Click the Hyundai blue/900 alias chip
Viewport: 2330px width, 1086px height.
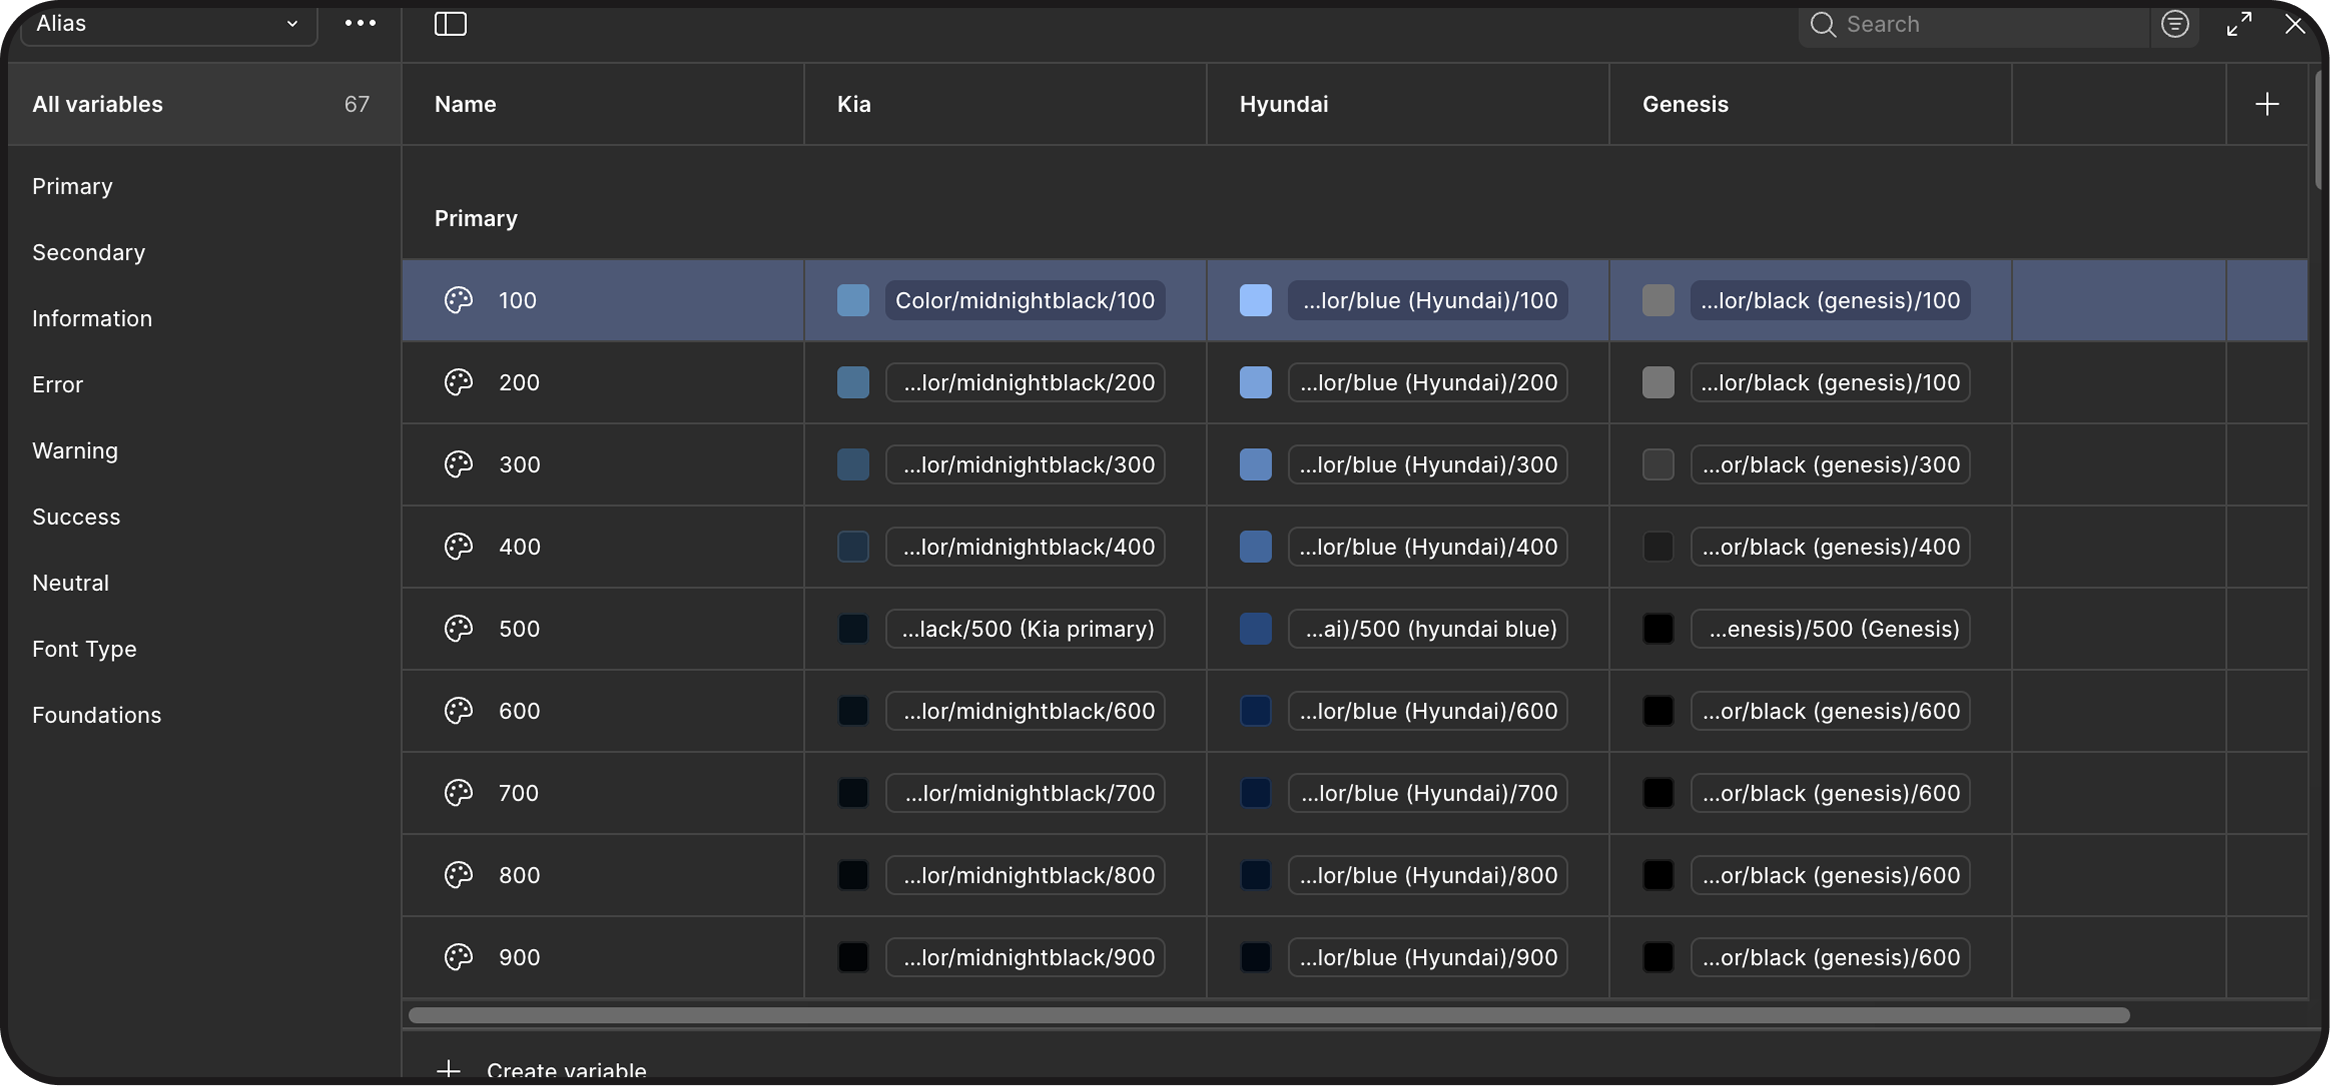(1428, 957)
